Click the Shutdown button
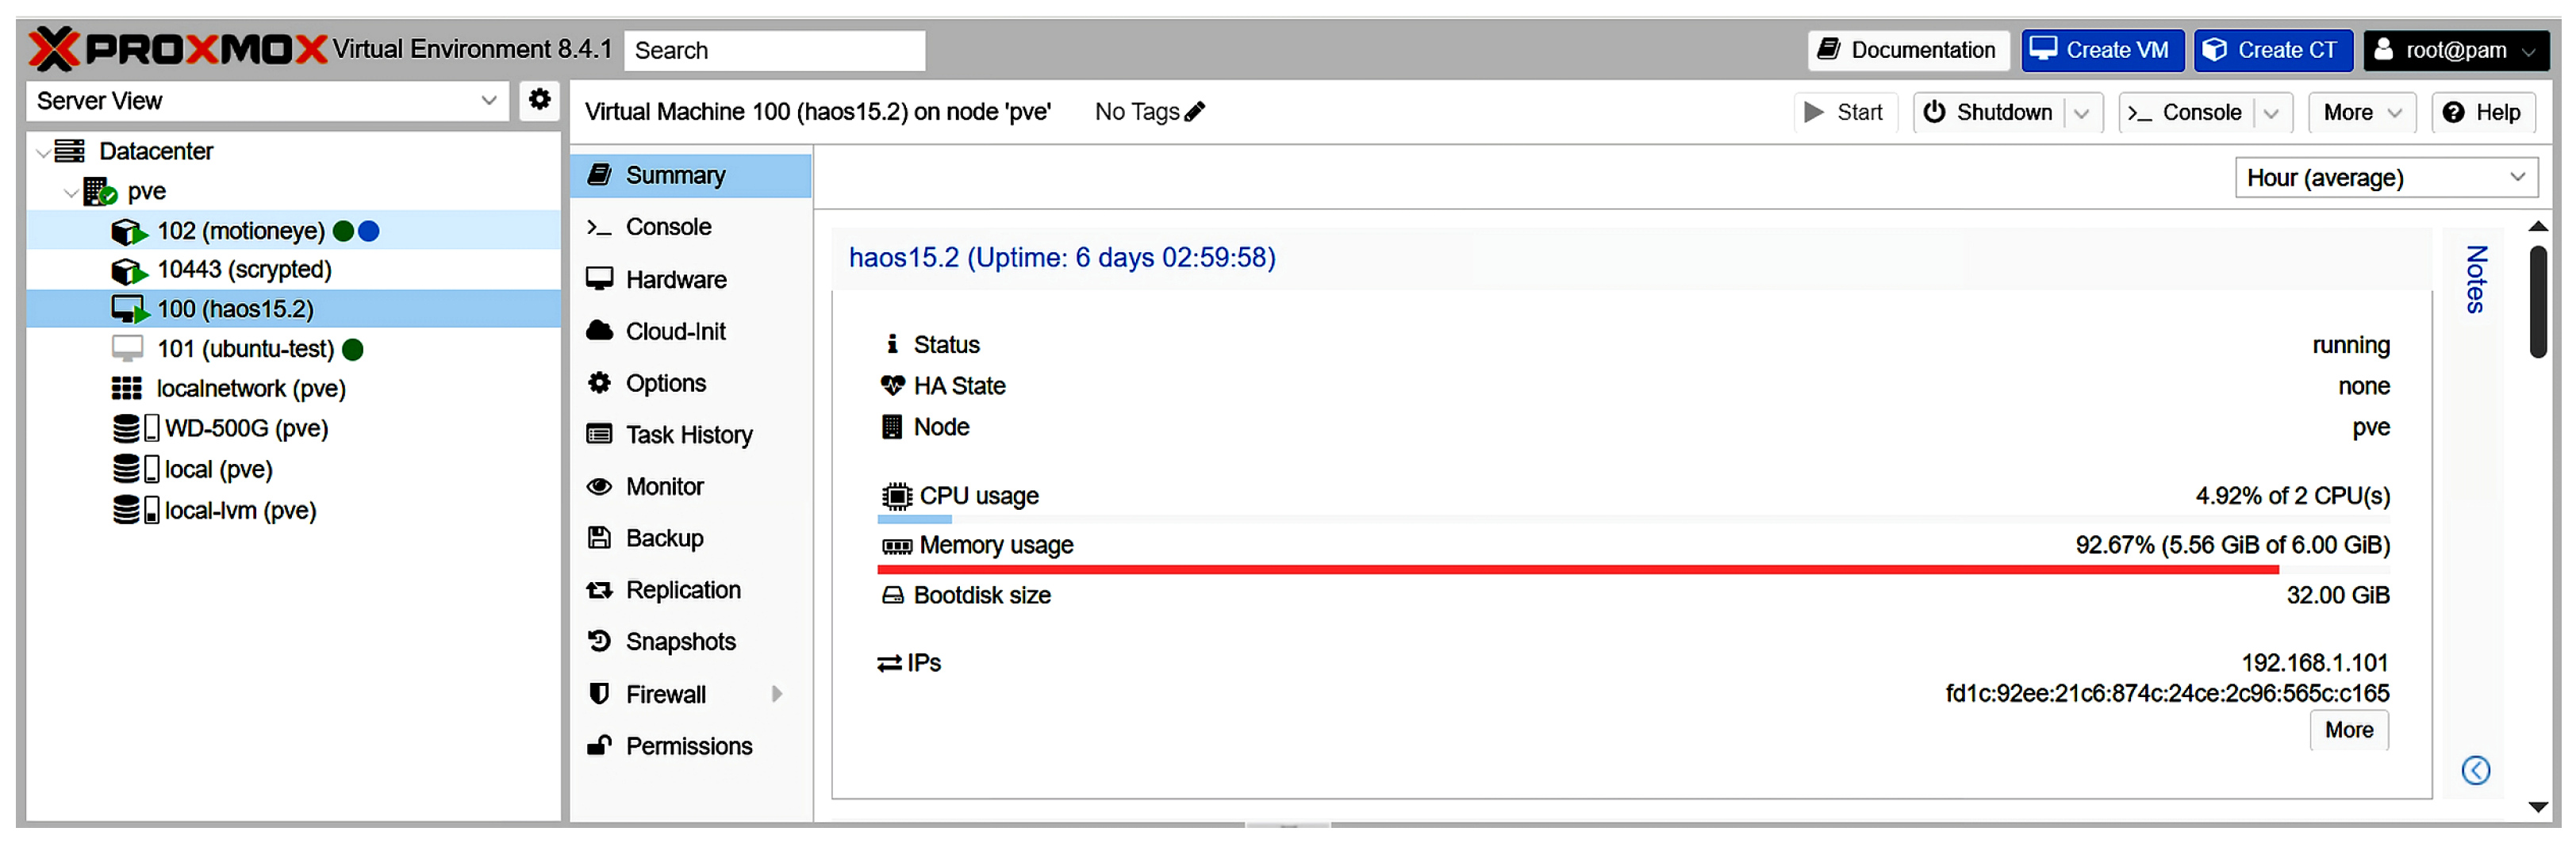The height and width of the screenshot is (843, 2576). 1989,113
